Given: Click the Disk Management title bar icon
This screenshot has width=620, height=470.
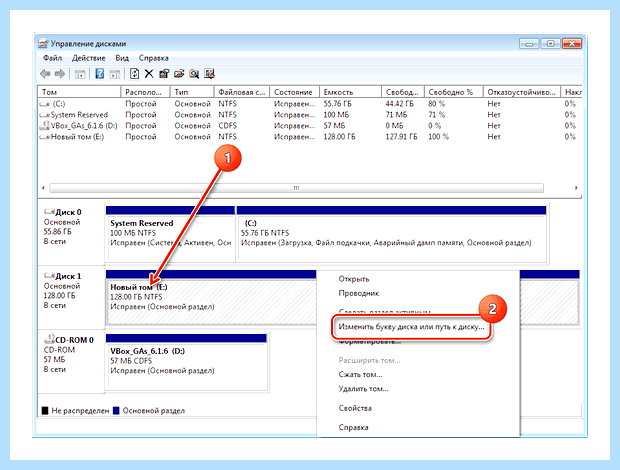Looking at the screenshot, I should [43, 43].
